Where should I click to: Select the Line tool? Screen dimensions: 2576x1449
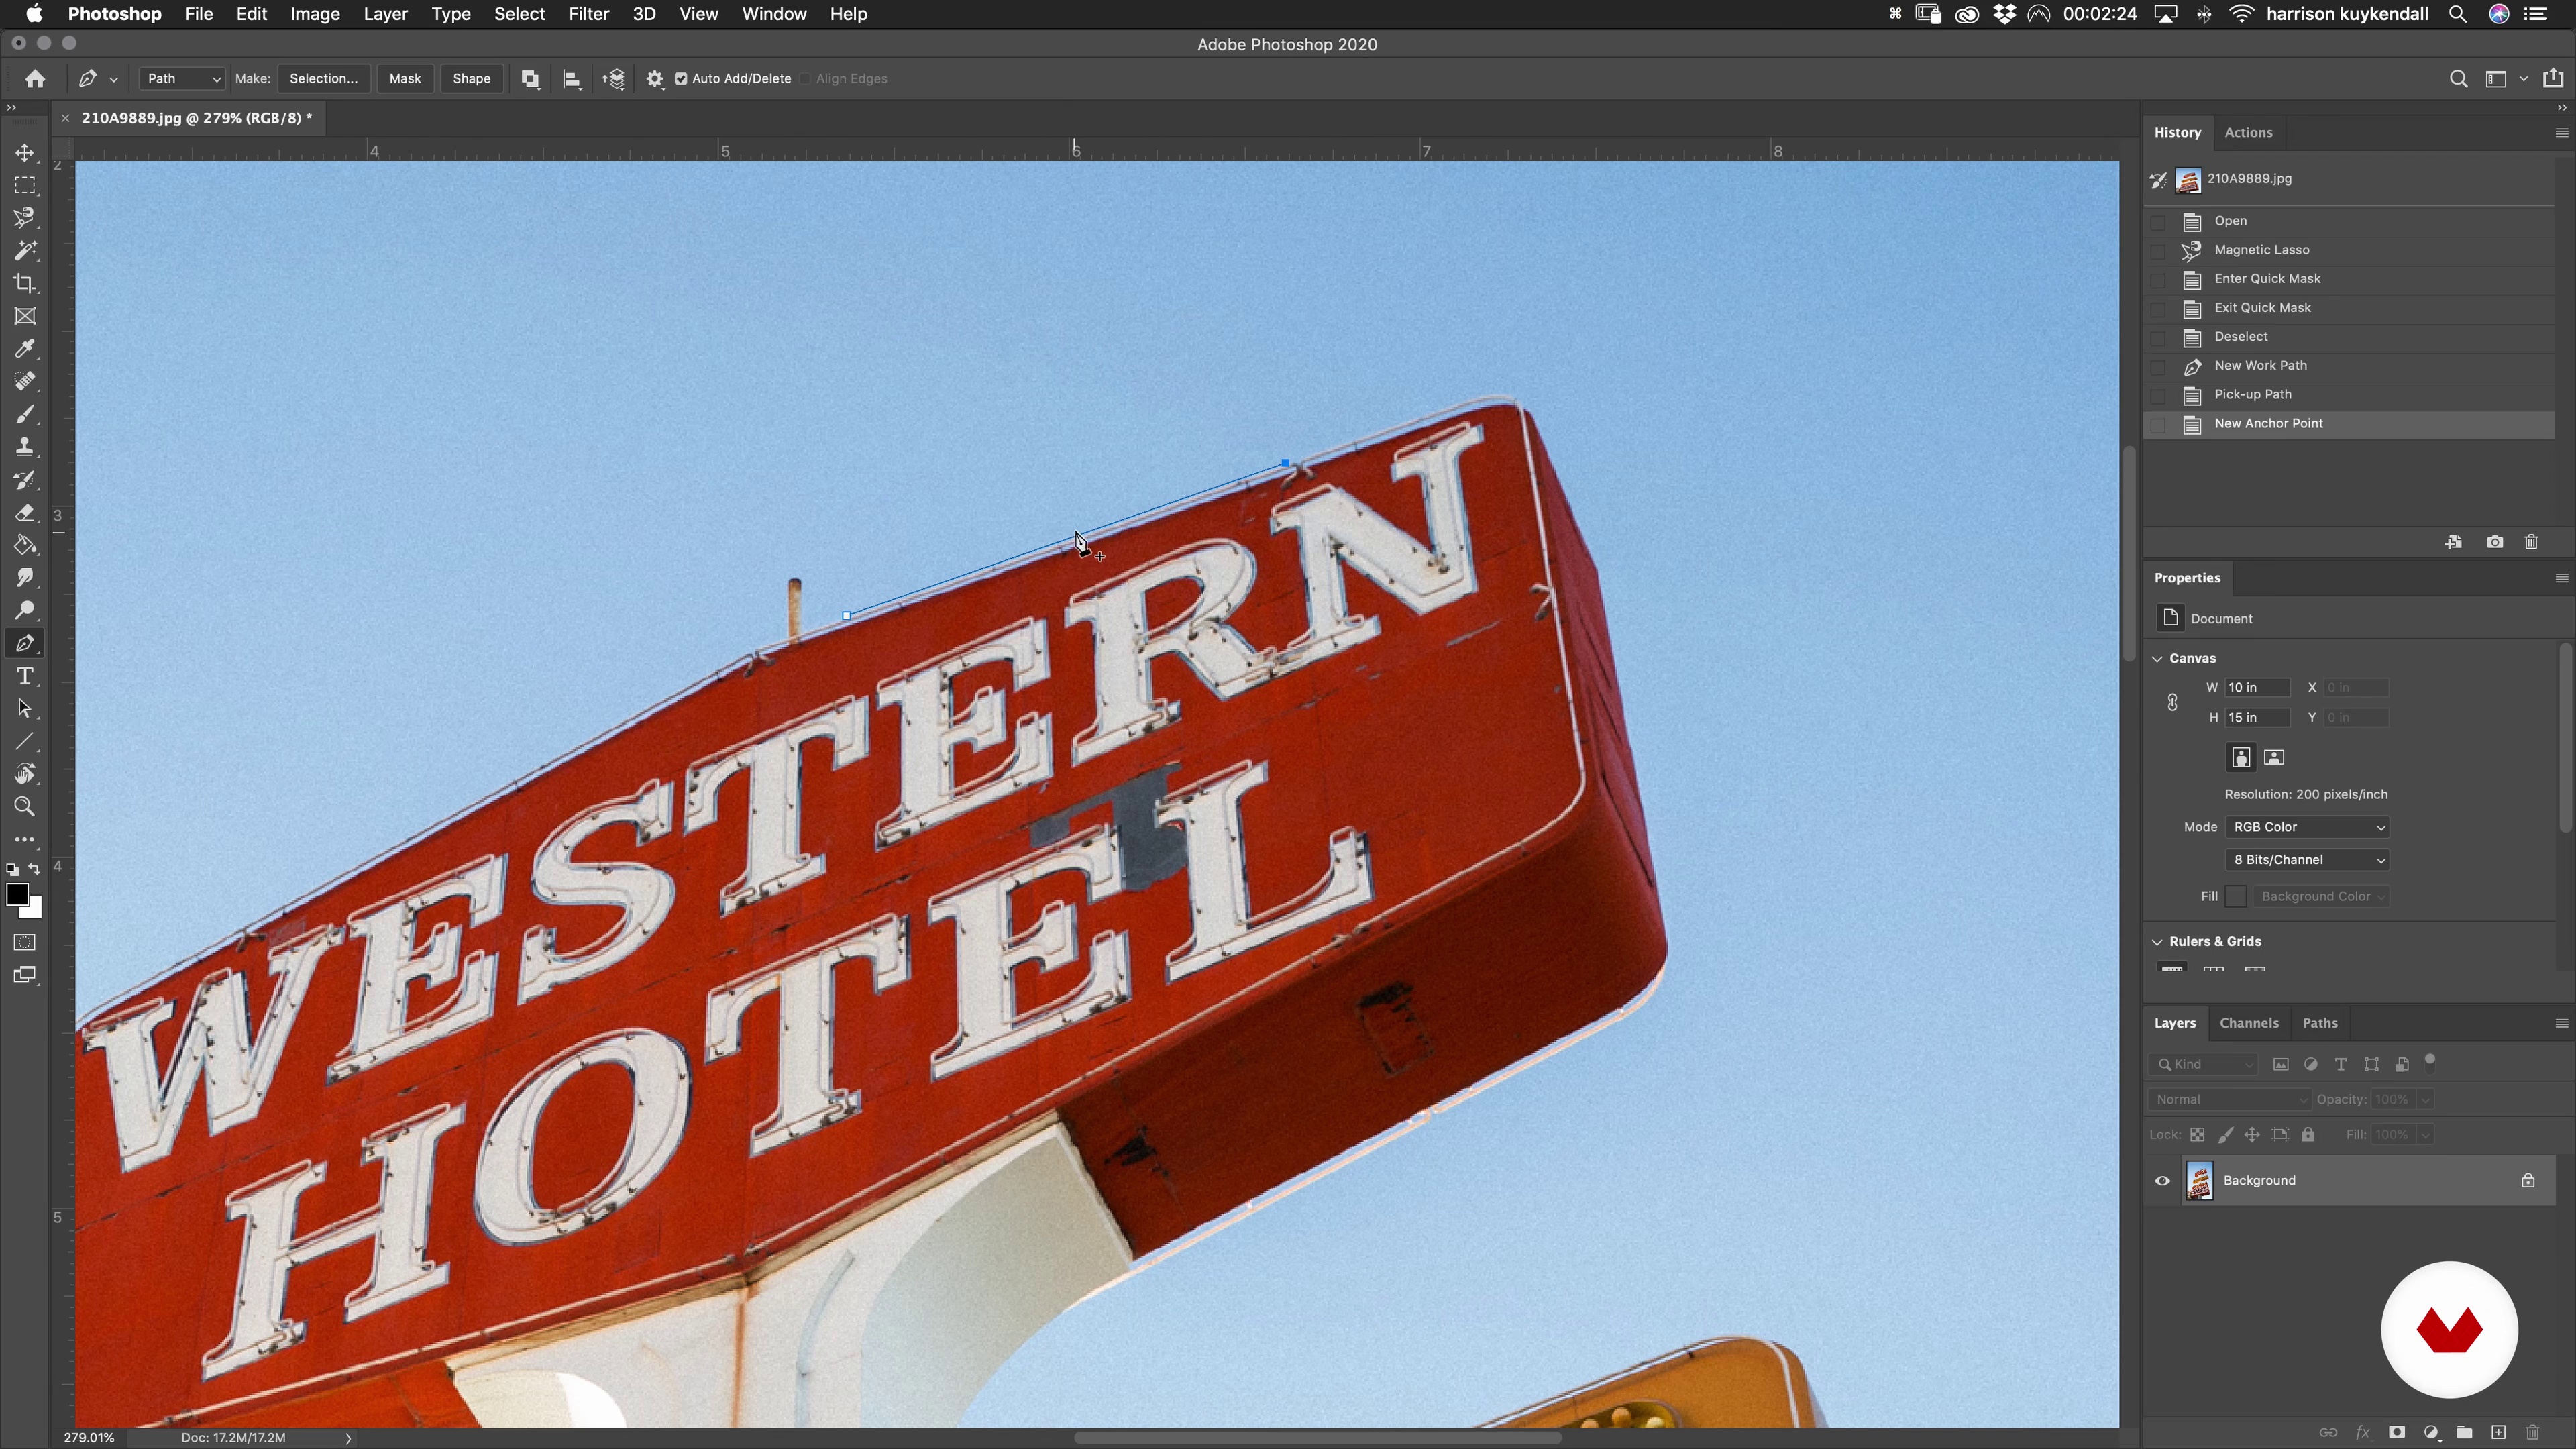(25, 742)
